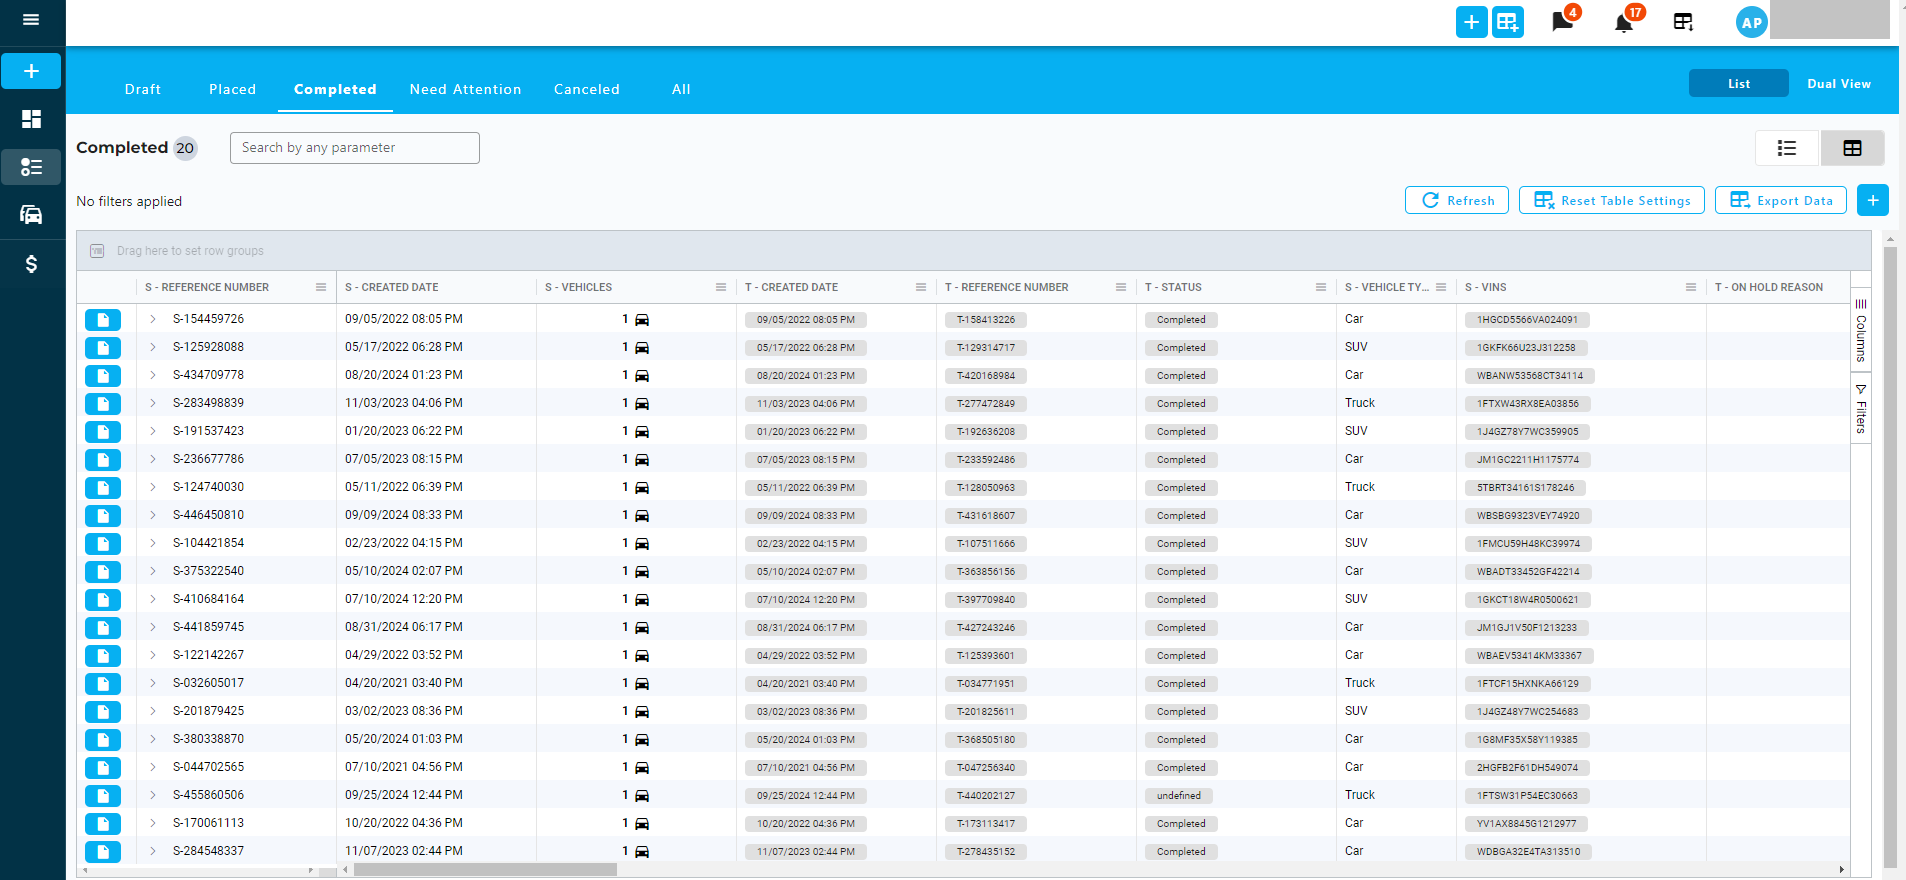The width and height of the screenshot is (1906, 880).
Task: Open column menu for S - VINS
Action: coord(1691,287)
